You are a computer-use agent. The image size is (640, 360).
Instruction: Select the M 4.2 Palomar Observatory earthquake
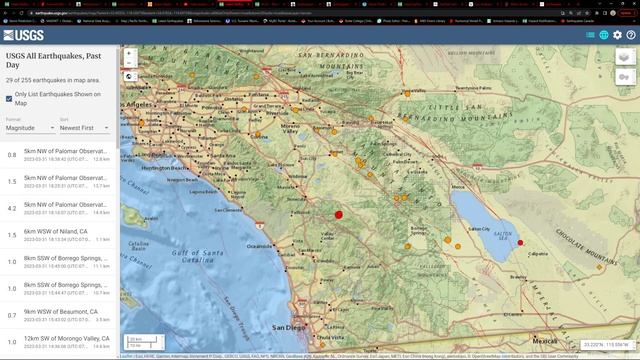click(58, 208)
